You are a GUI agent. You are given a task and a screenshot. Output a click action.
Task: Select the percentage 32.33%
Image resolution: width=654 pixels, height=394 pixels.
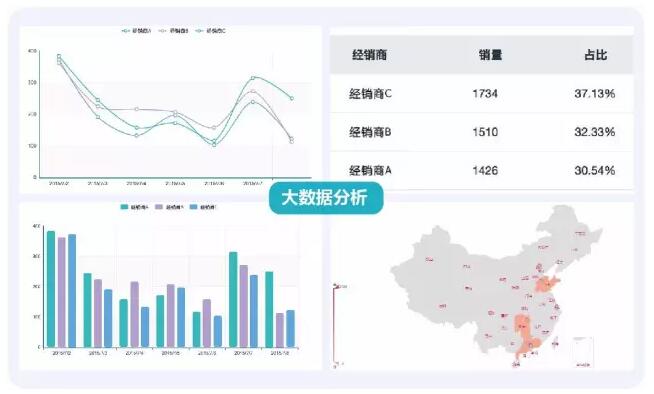(595, 132)
